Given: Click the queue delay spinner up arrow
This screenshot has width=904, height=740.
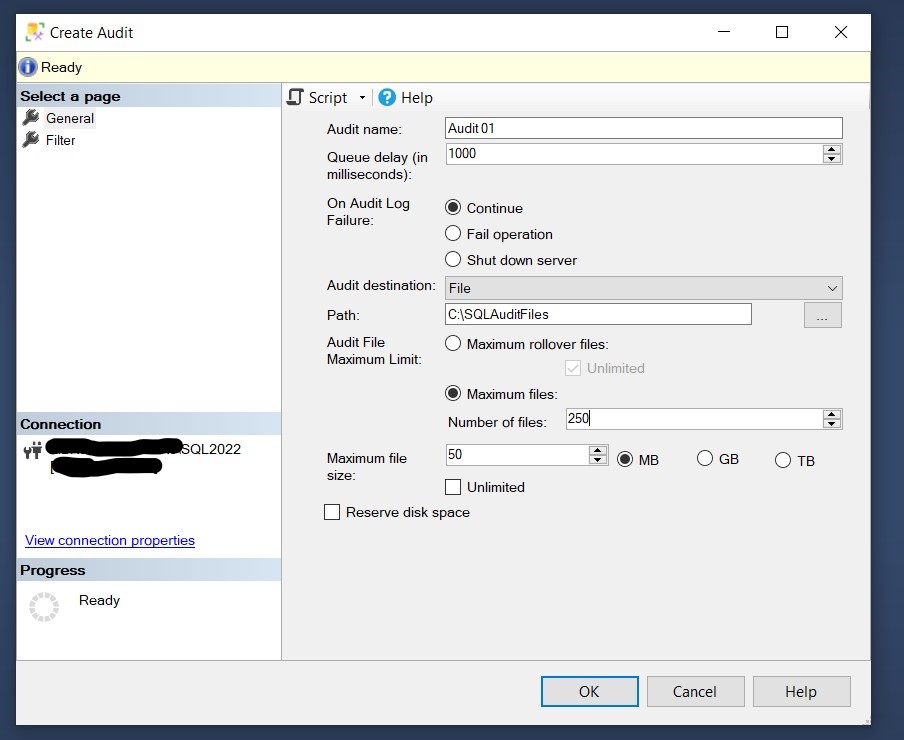Looking at the screenshot, I should (x=832, y=149).
